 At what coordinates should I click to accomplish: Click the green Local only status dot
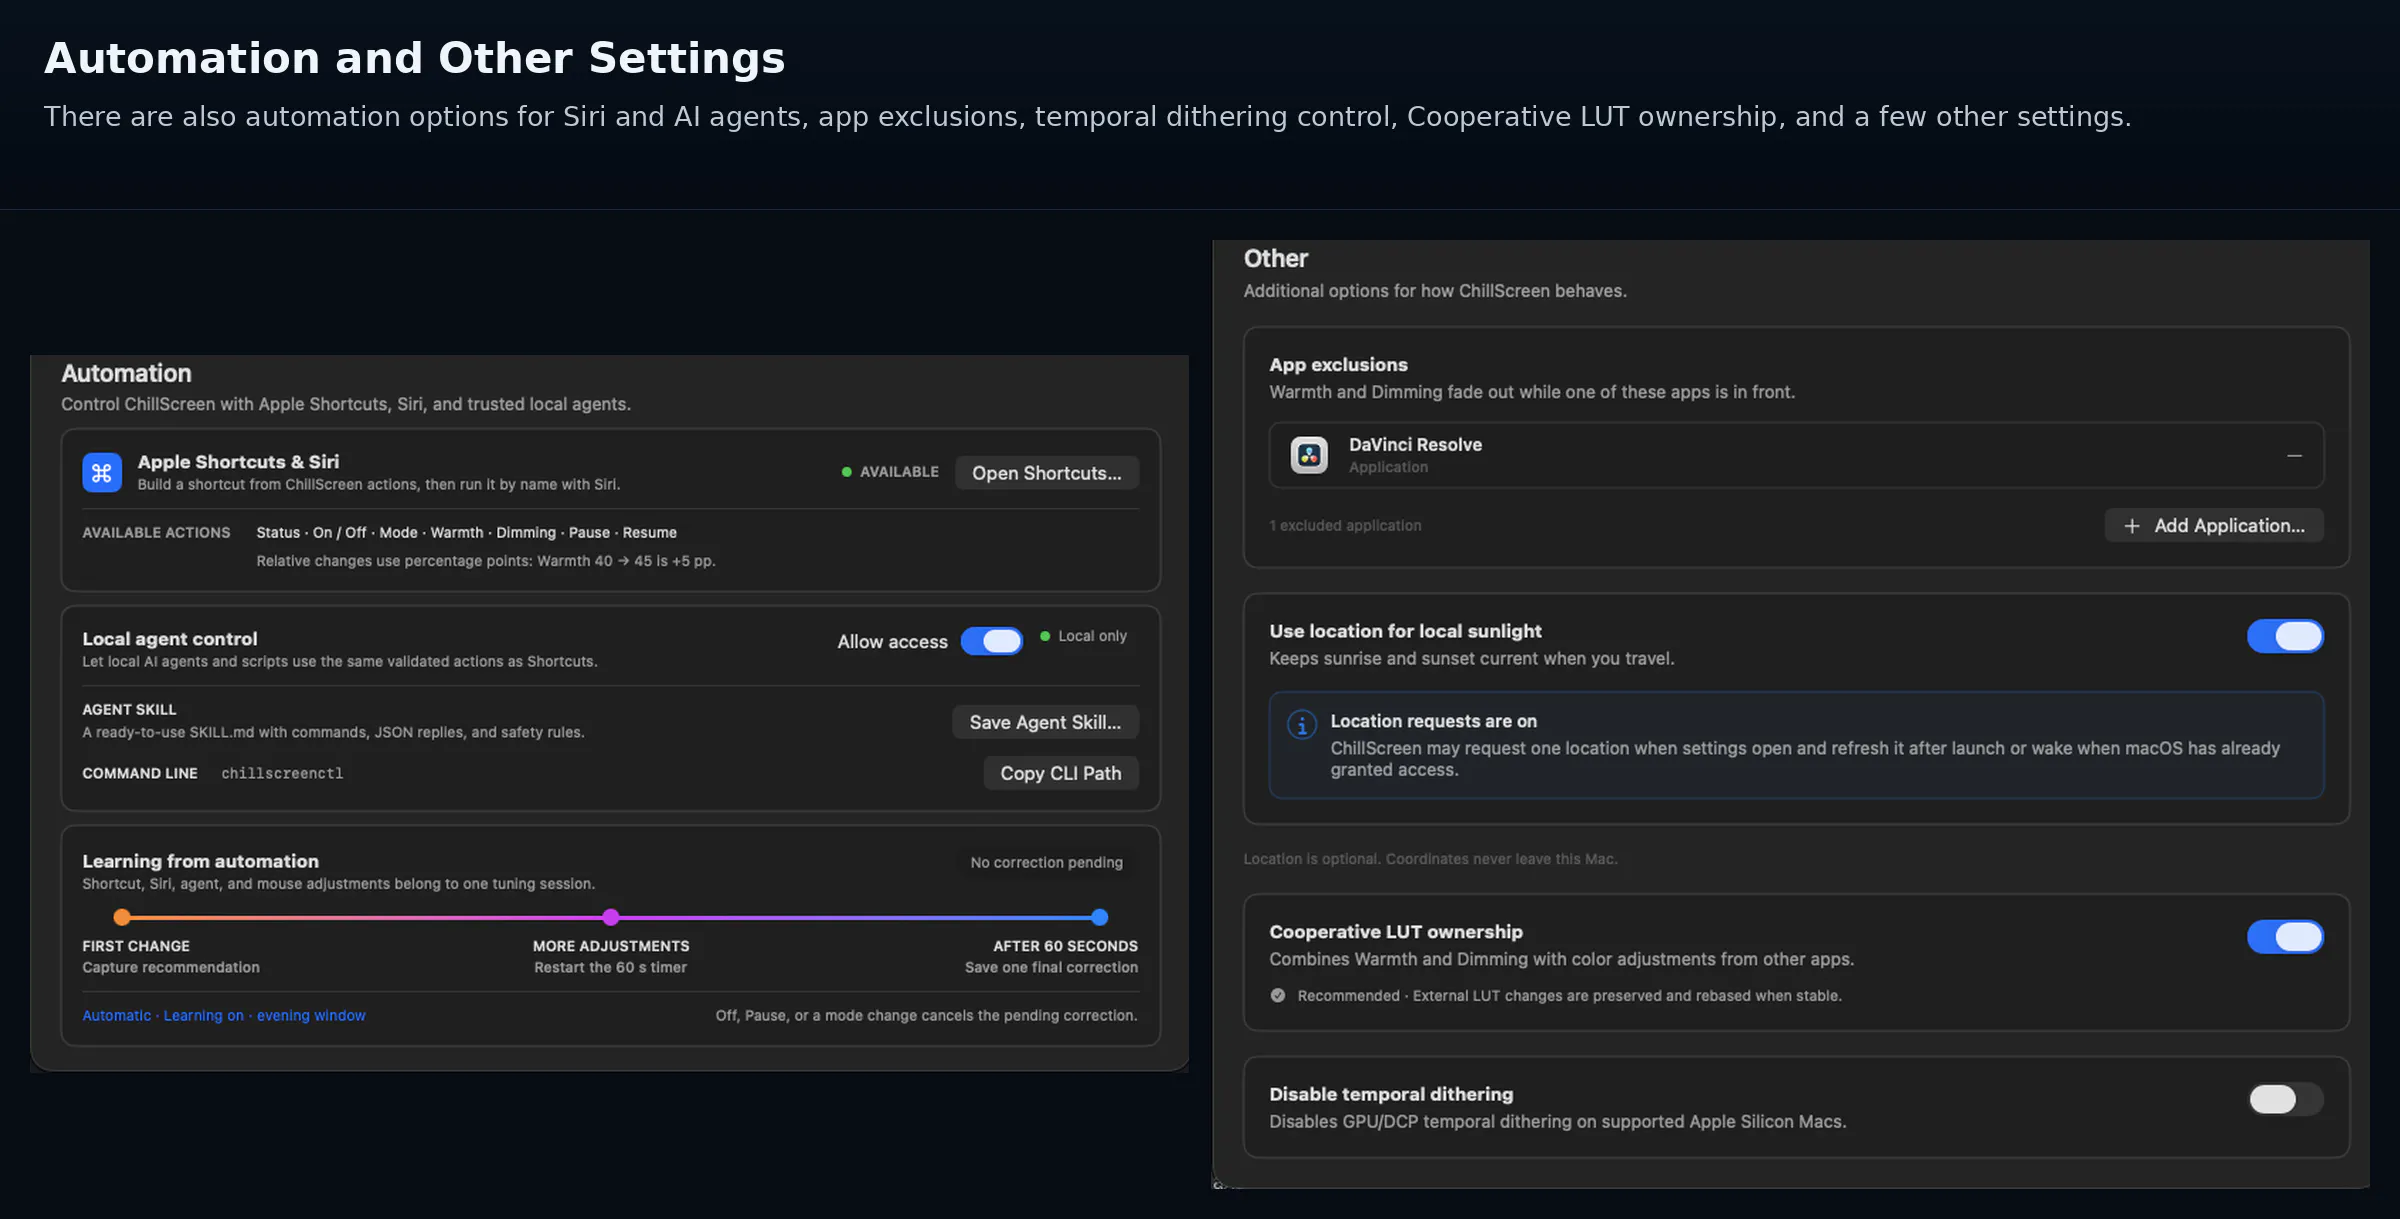tap(1045, 636)
